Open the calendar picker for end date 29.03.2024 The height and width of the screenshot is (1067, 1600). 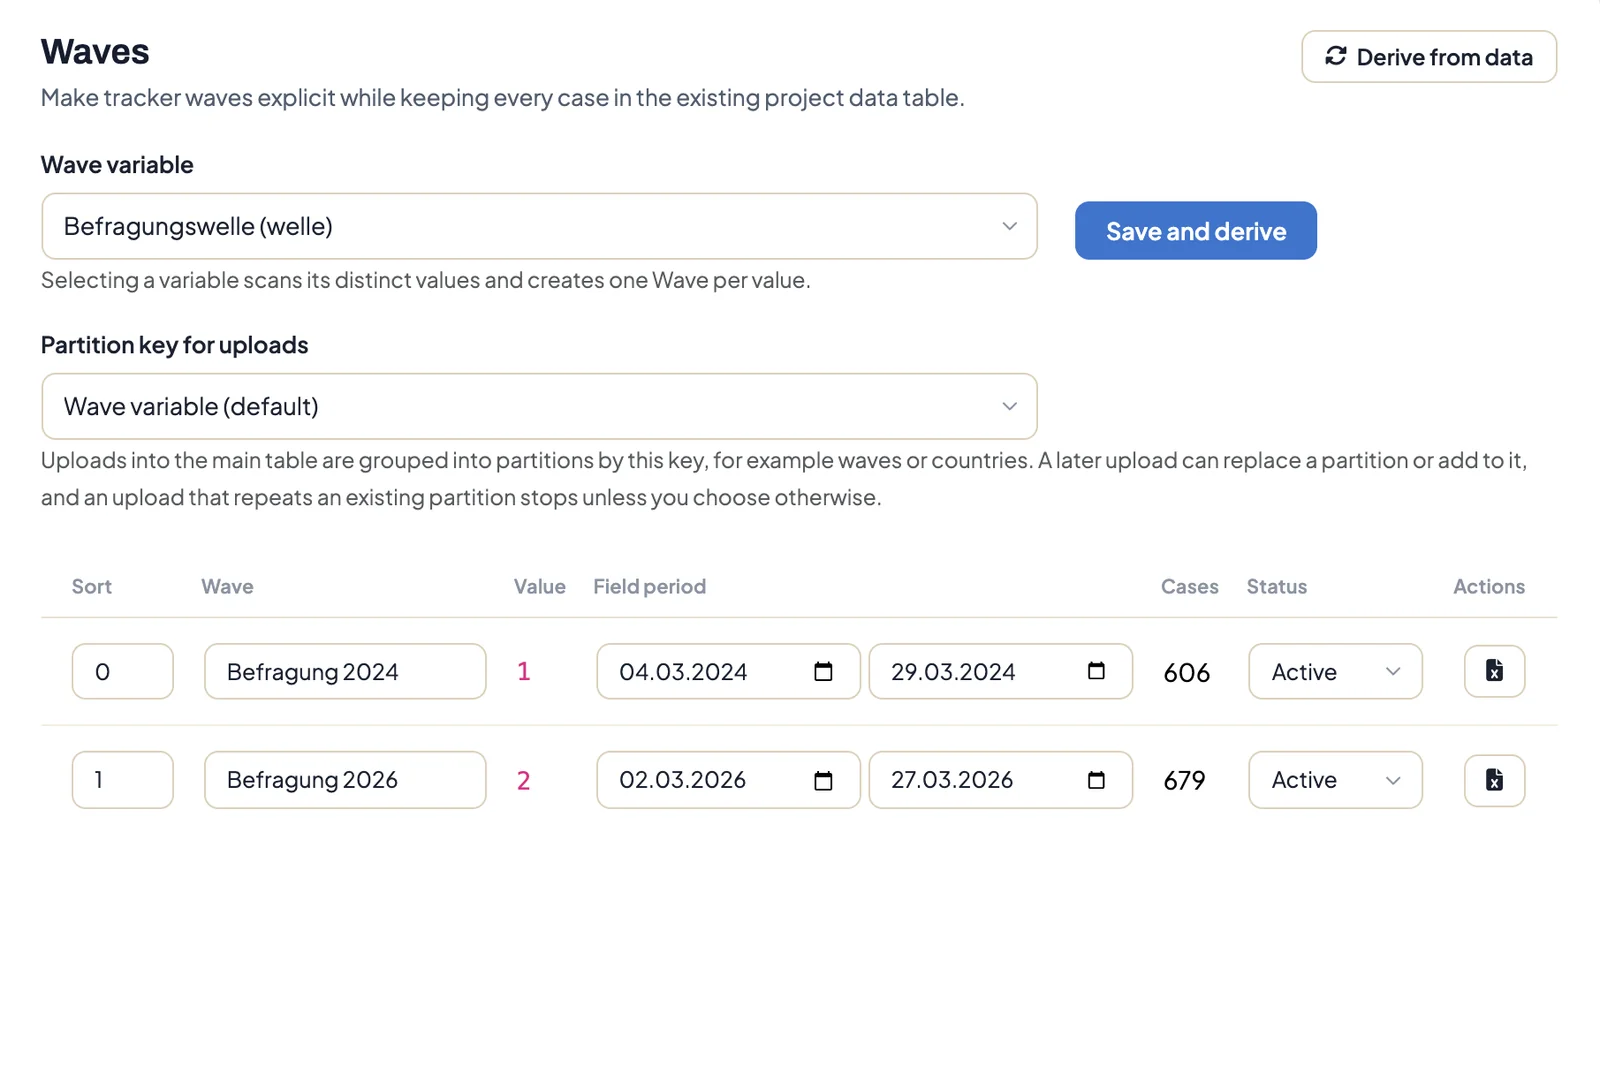1096,672
